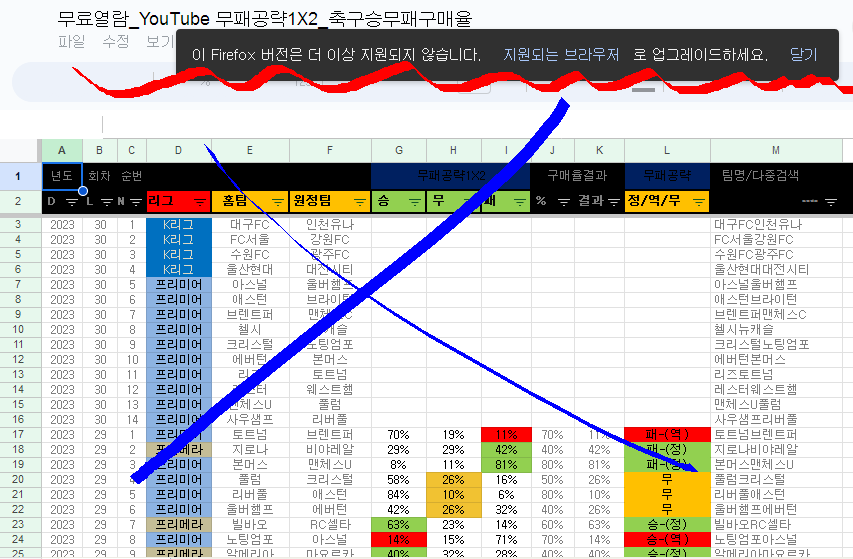Viewport: 853px width, 559px height.
Task: Open the 수정 menu
Action: [116, 42]
